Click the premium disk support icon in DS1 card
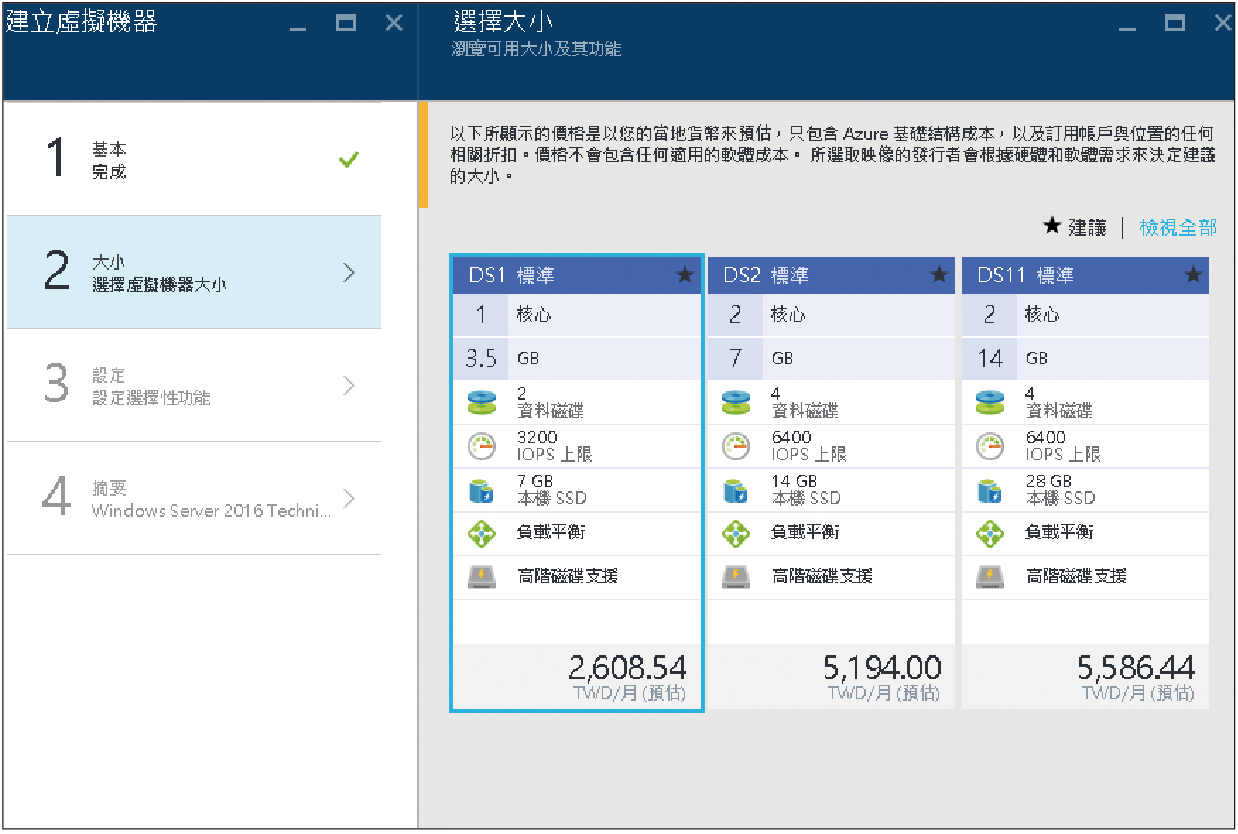The height and width of the screenshot is (834, 1238). tap(482, 576)
